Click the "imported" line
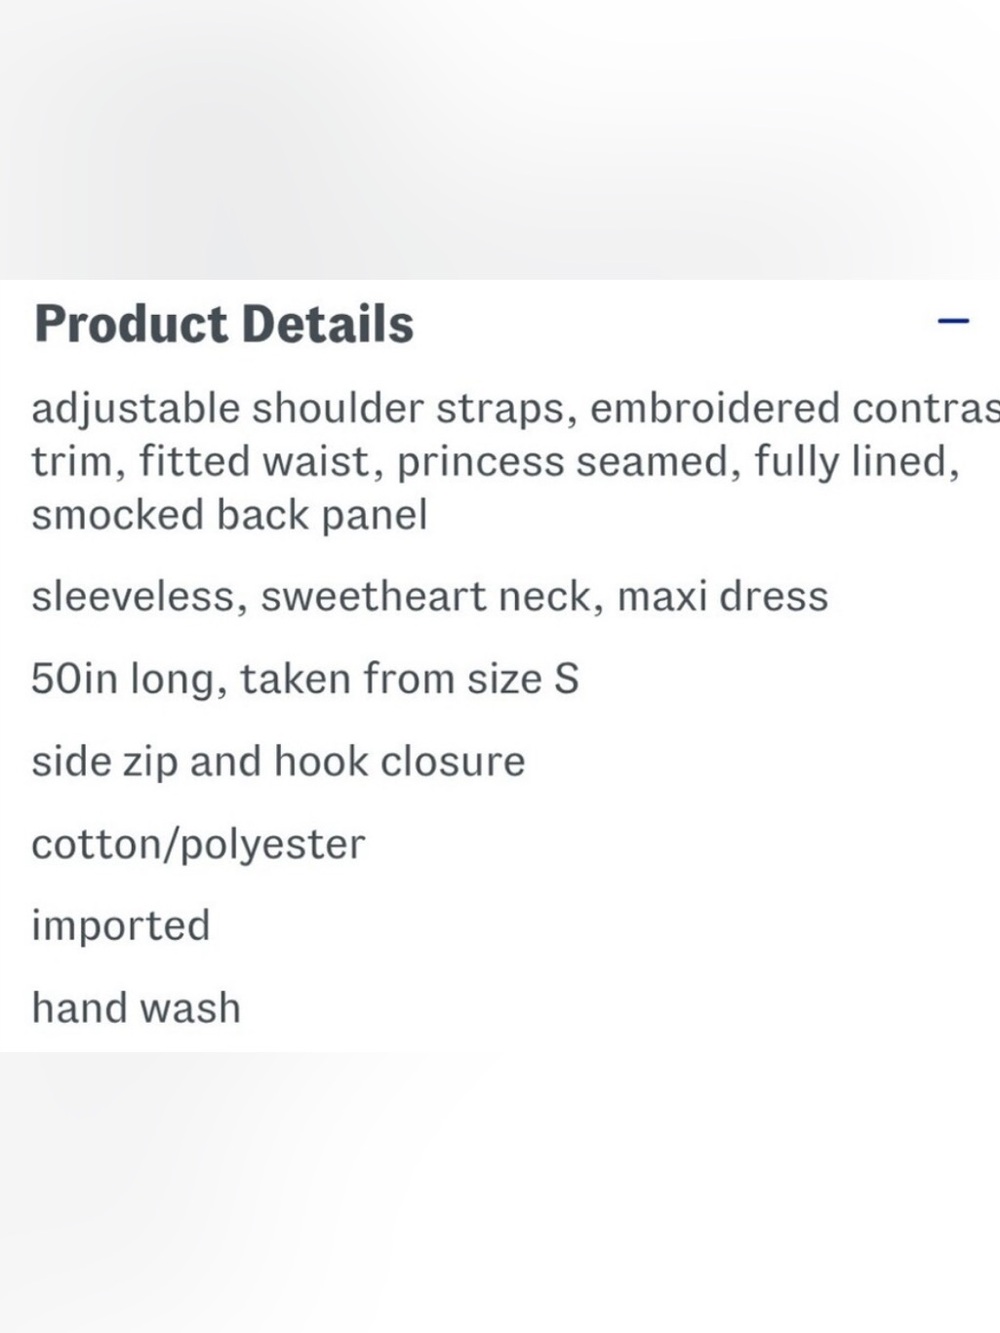The width and height of the screenshot is (1000, 1333). pyautogui.click(x=121, y=927)
